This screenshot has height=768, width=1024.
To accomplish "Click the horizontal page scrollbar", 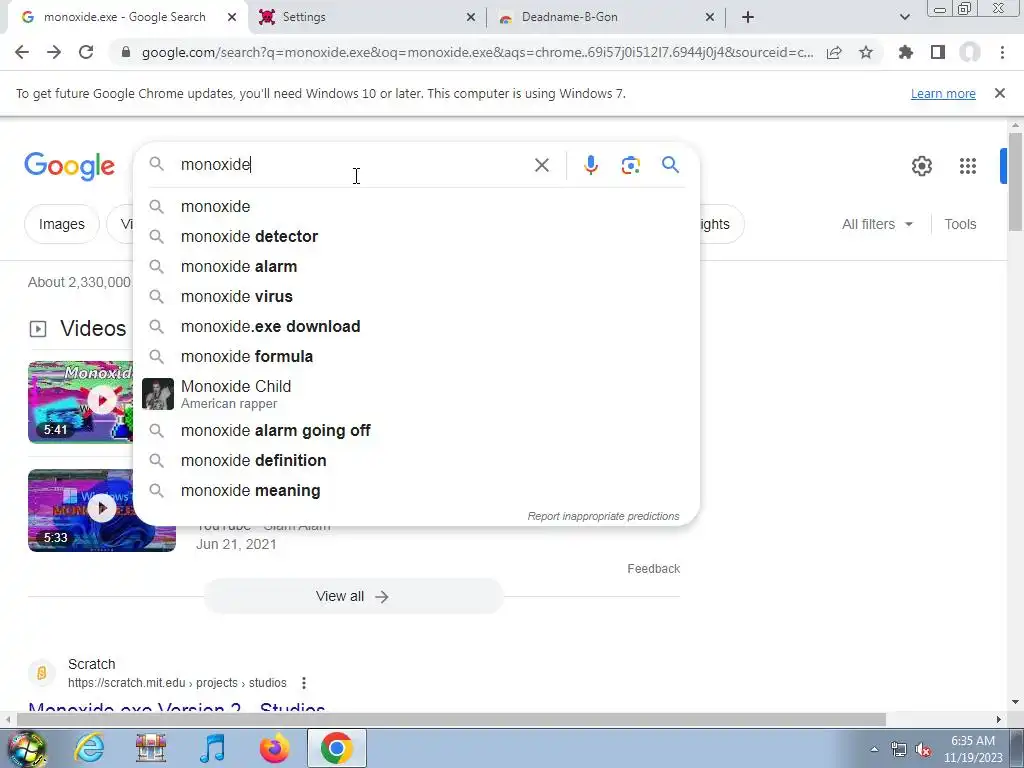I will point(451,720).
